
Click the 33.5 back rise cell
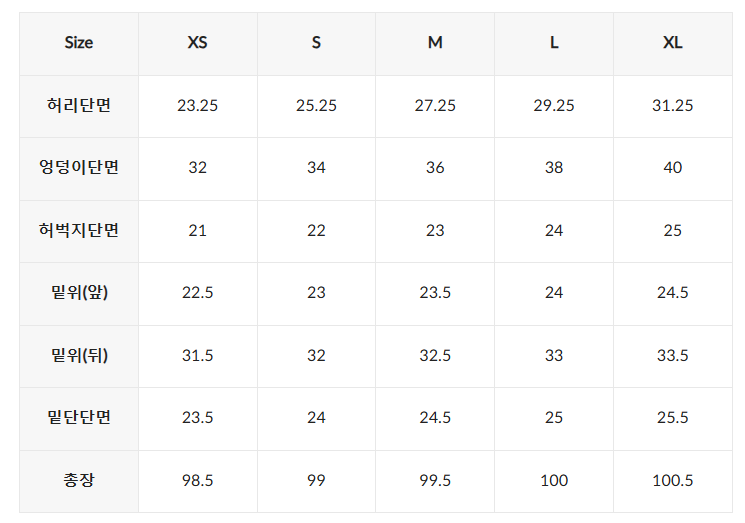point(673,355)
